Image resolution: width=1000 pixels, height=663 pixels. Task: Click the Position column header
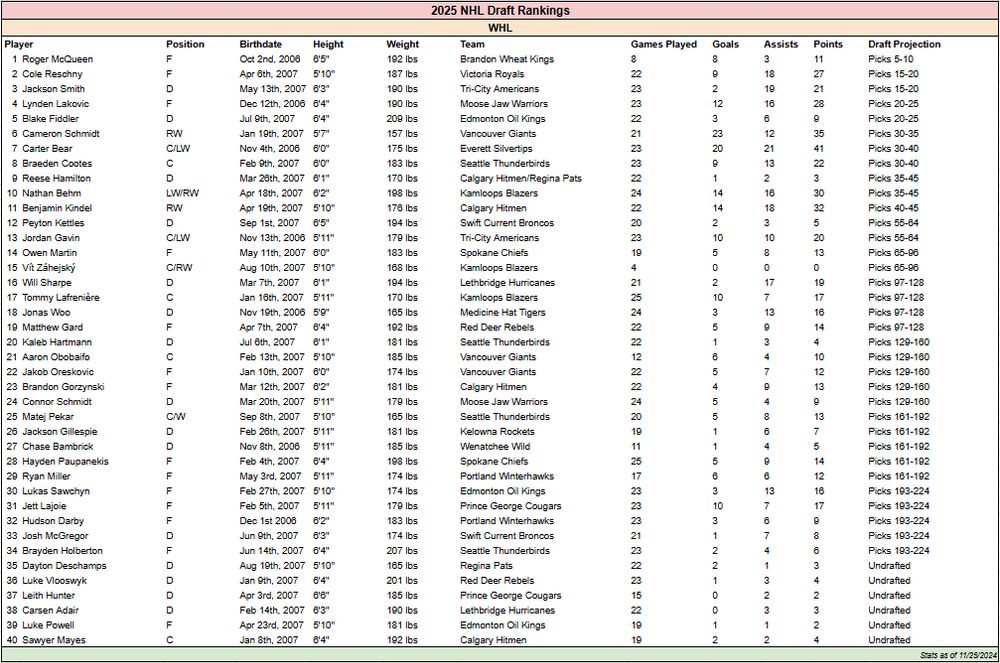(x=185, y=44)
